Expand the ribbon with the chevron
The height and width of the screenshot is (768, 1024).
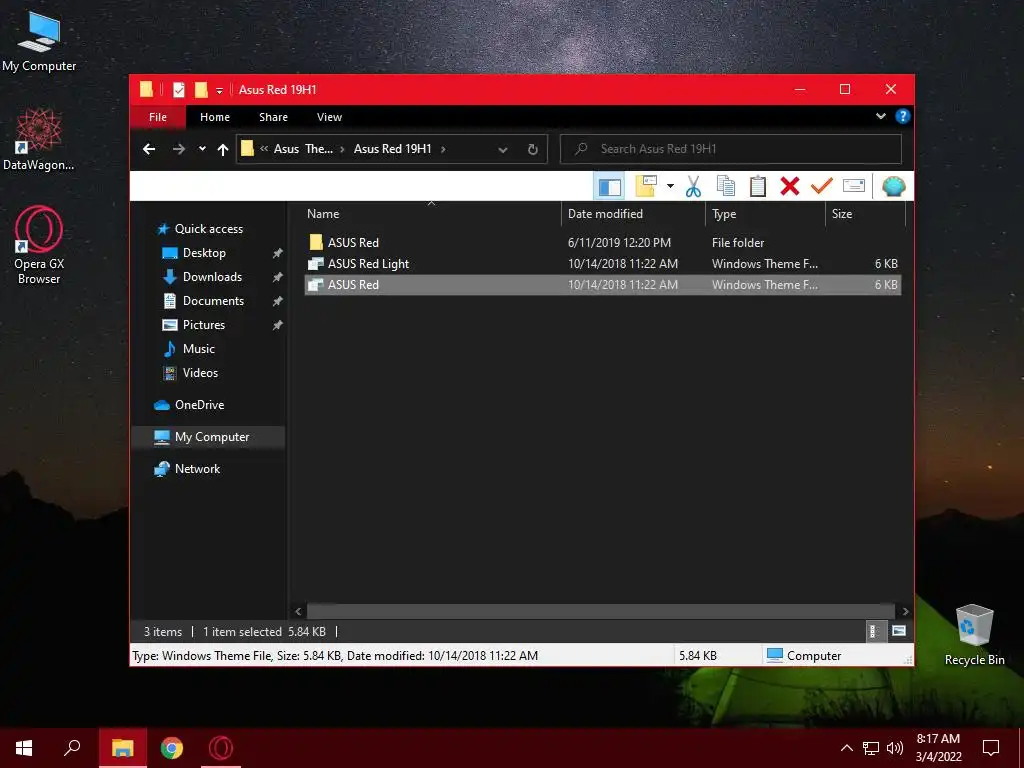880,116
